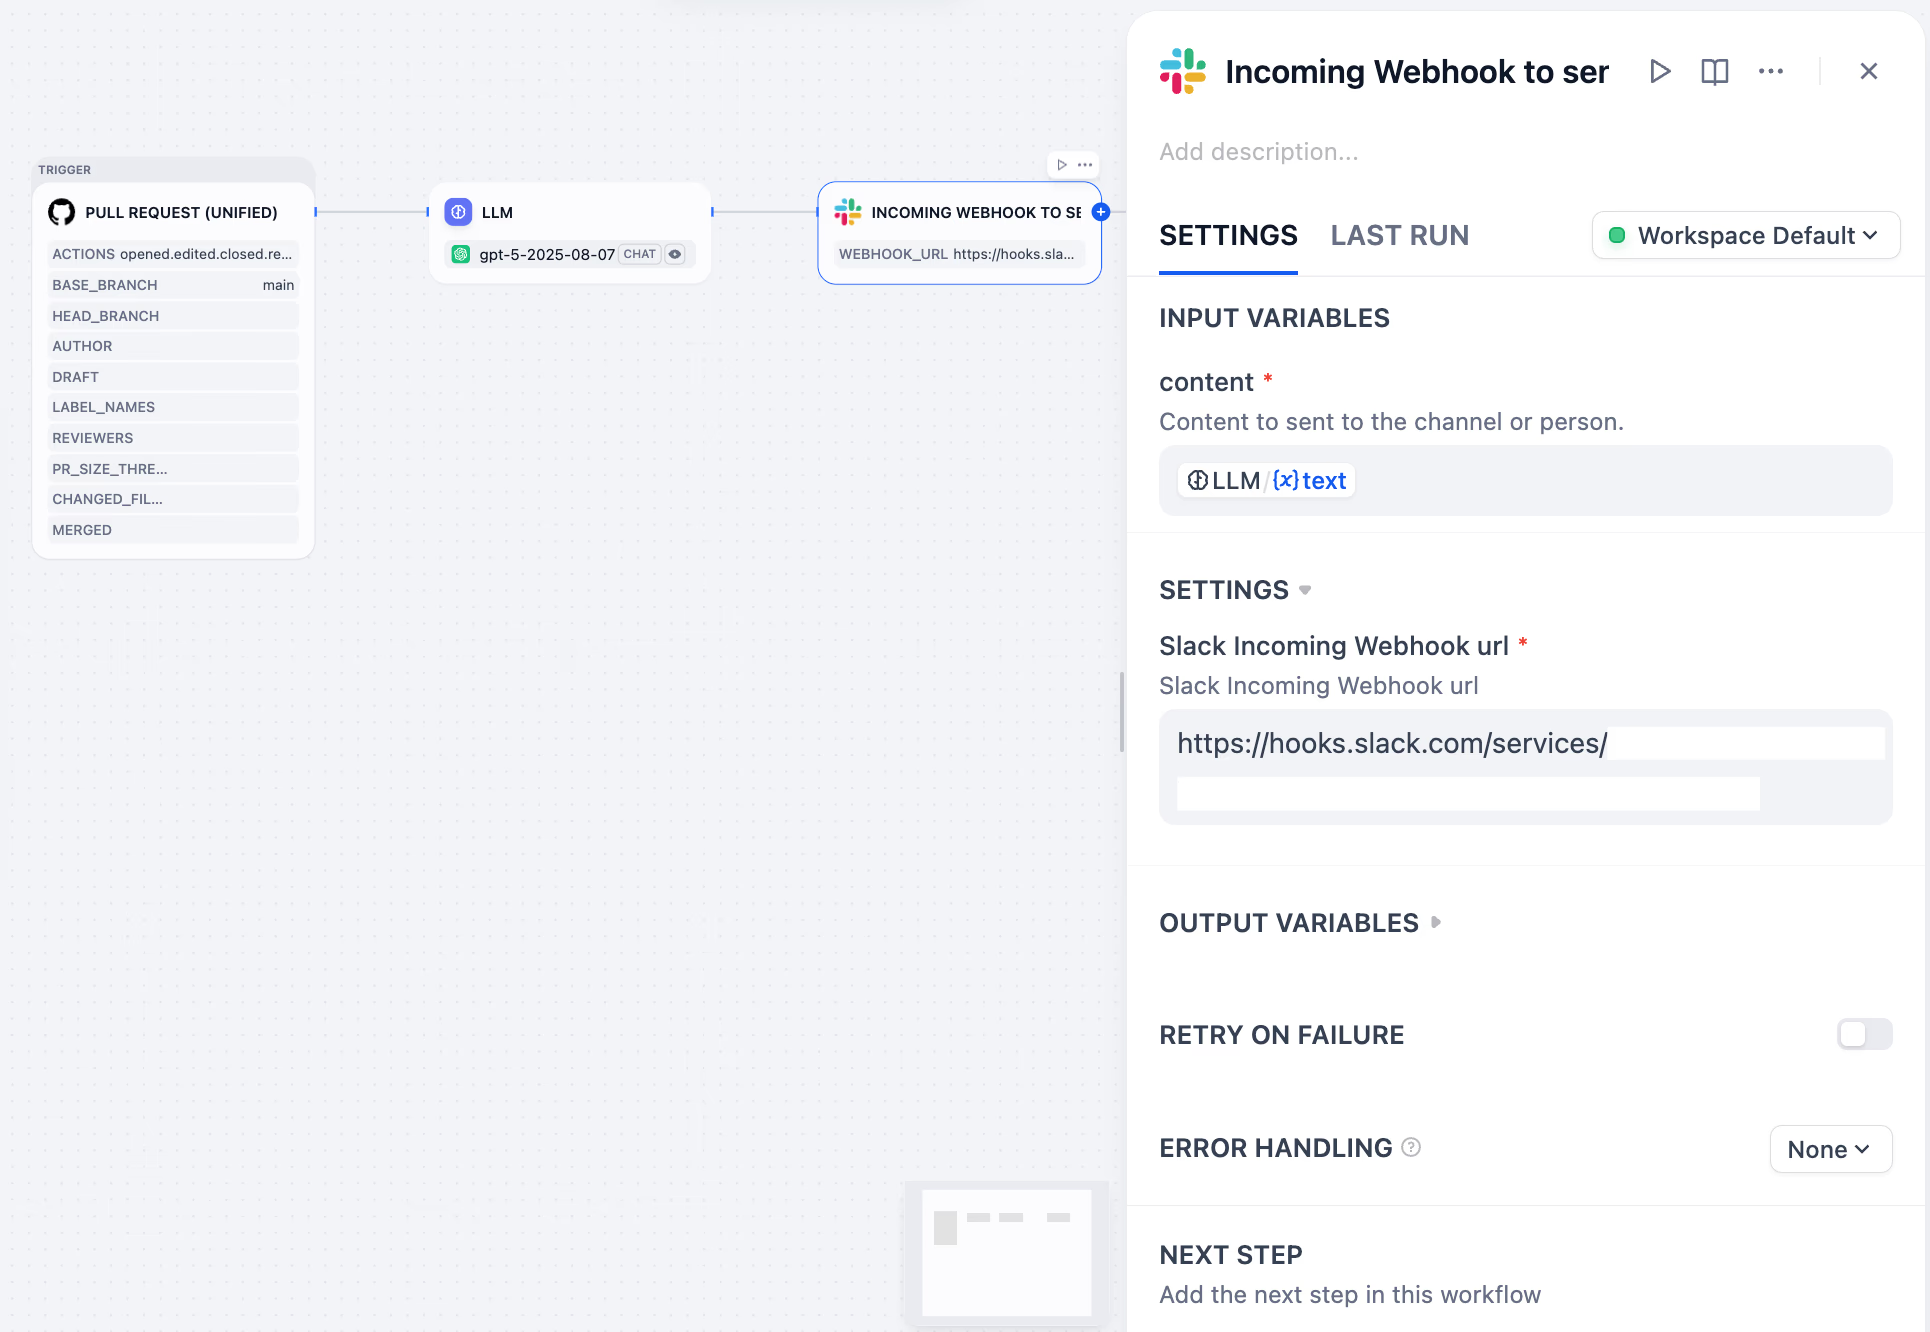The image size is (1930, 1332).
Task: Collapse the Settings section arrow
Action: [x=1305, y=590]
